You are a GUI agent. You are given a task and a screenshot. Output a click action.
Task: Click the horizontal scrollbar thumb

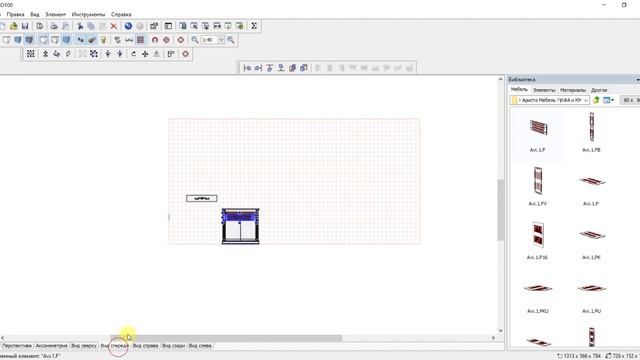click(x=226, y=338)
